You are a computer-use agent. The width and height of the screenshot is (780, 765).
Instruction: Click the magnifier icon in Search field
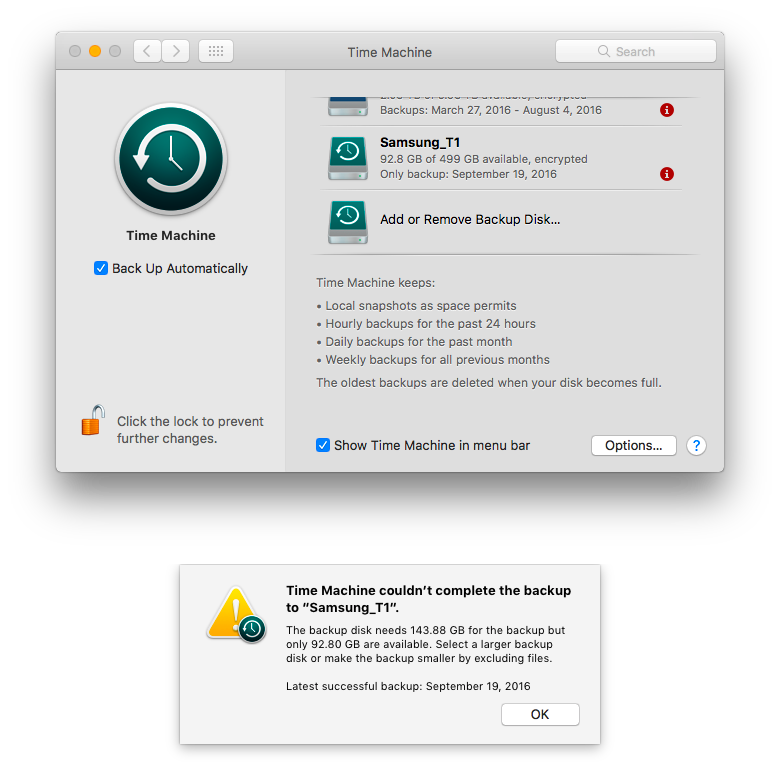(603, 51)
